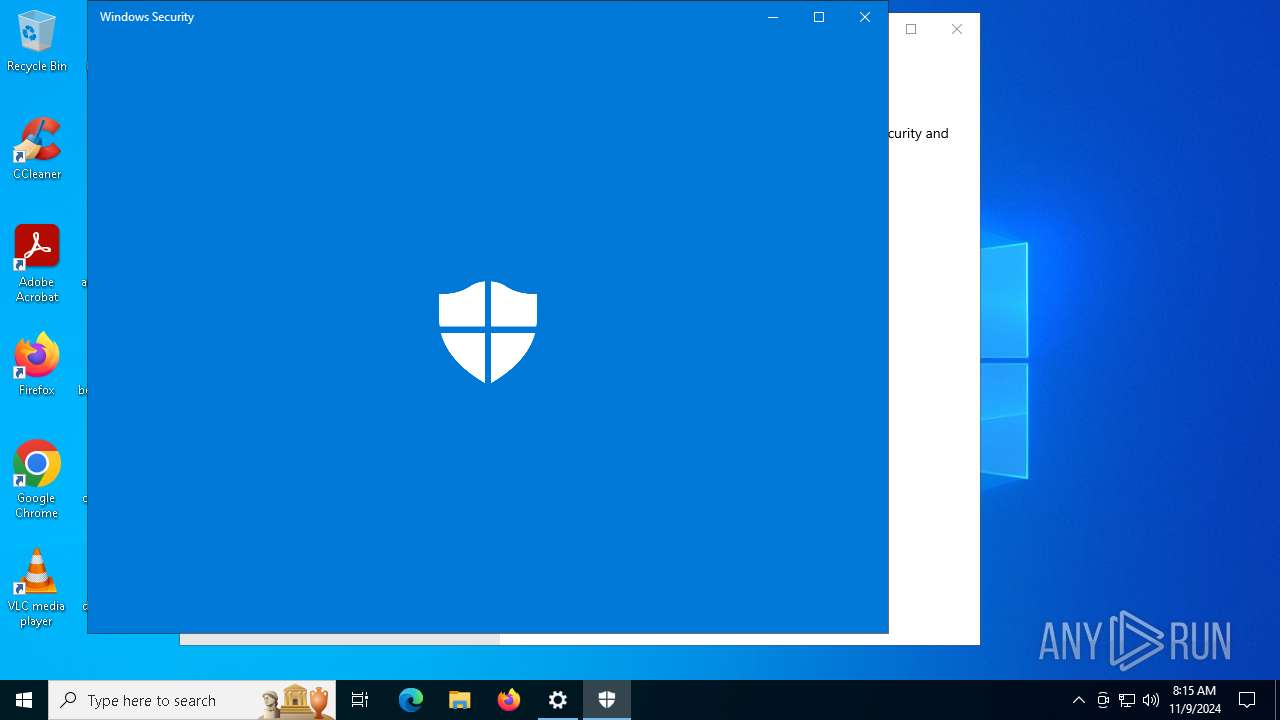Click the Windows Security title text
Image resolution: width=1280 pixels, height=720 pixels.
[x=147, y=17]
